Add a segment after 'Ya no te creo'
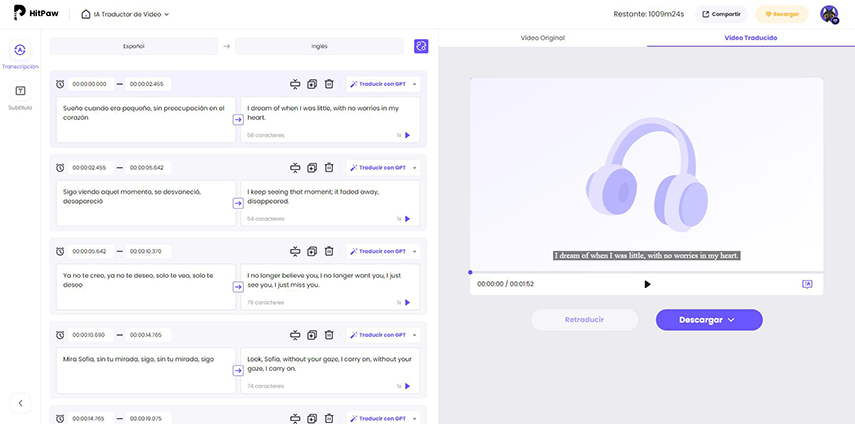 (x=312, y=251)
